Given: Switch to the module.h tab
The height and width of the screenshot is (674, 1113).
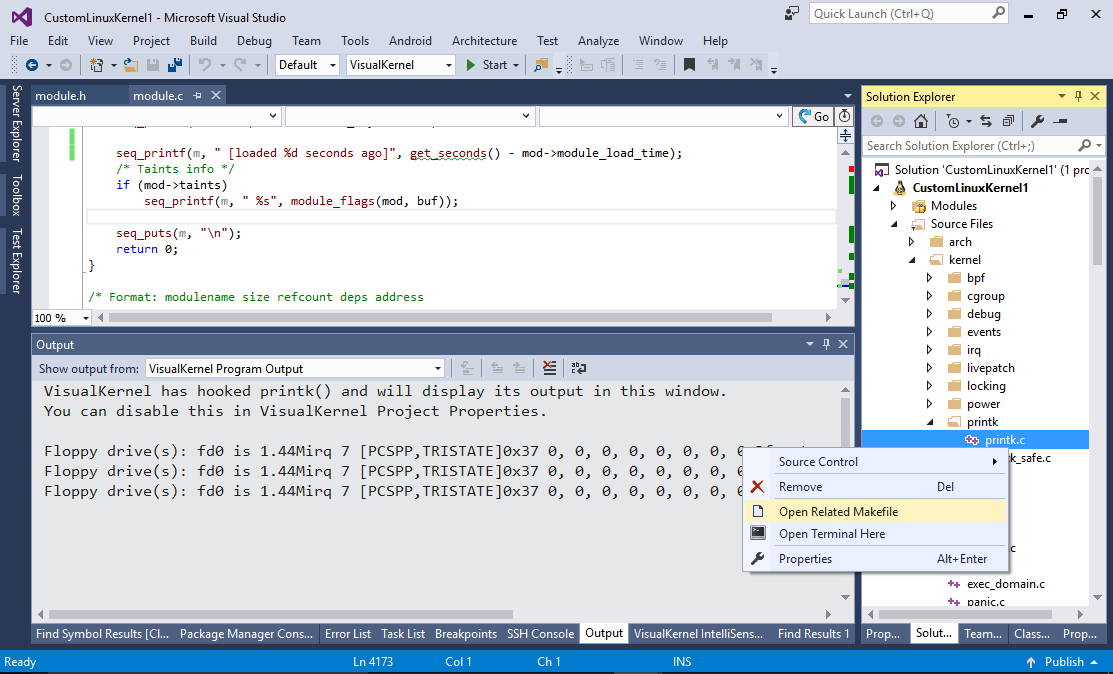Looking at the screenshot, I should point(60,96).
